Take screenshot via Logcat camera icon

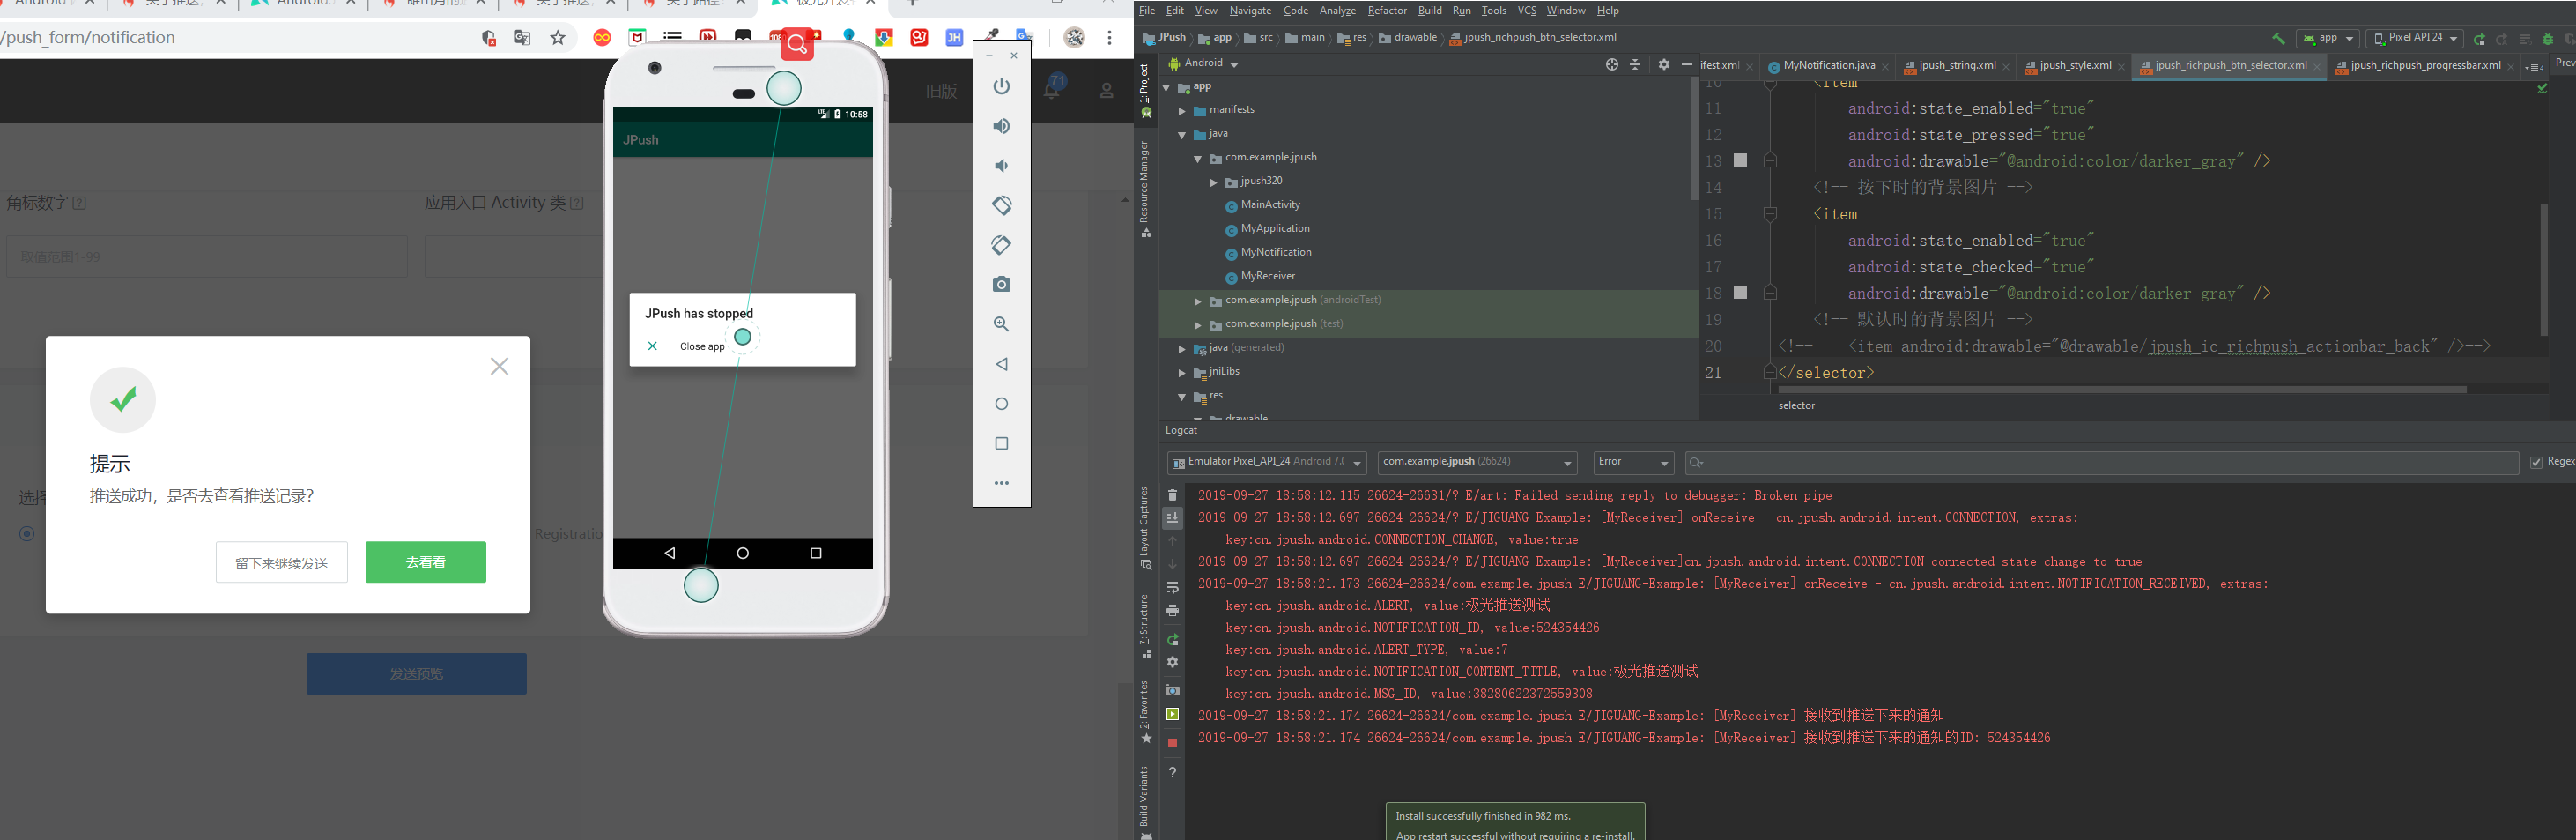click(1172, 691)
